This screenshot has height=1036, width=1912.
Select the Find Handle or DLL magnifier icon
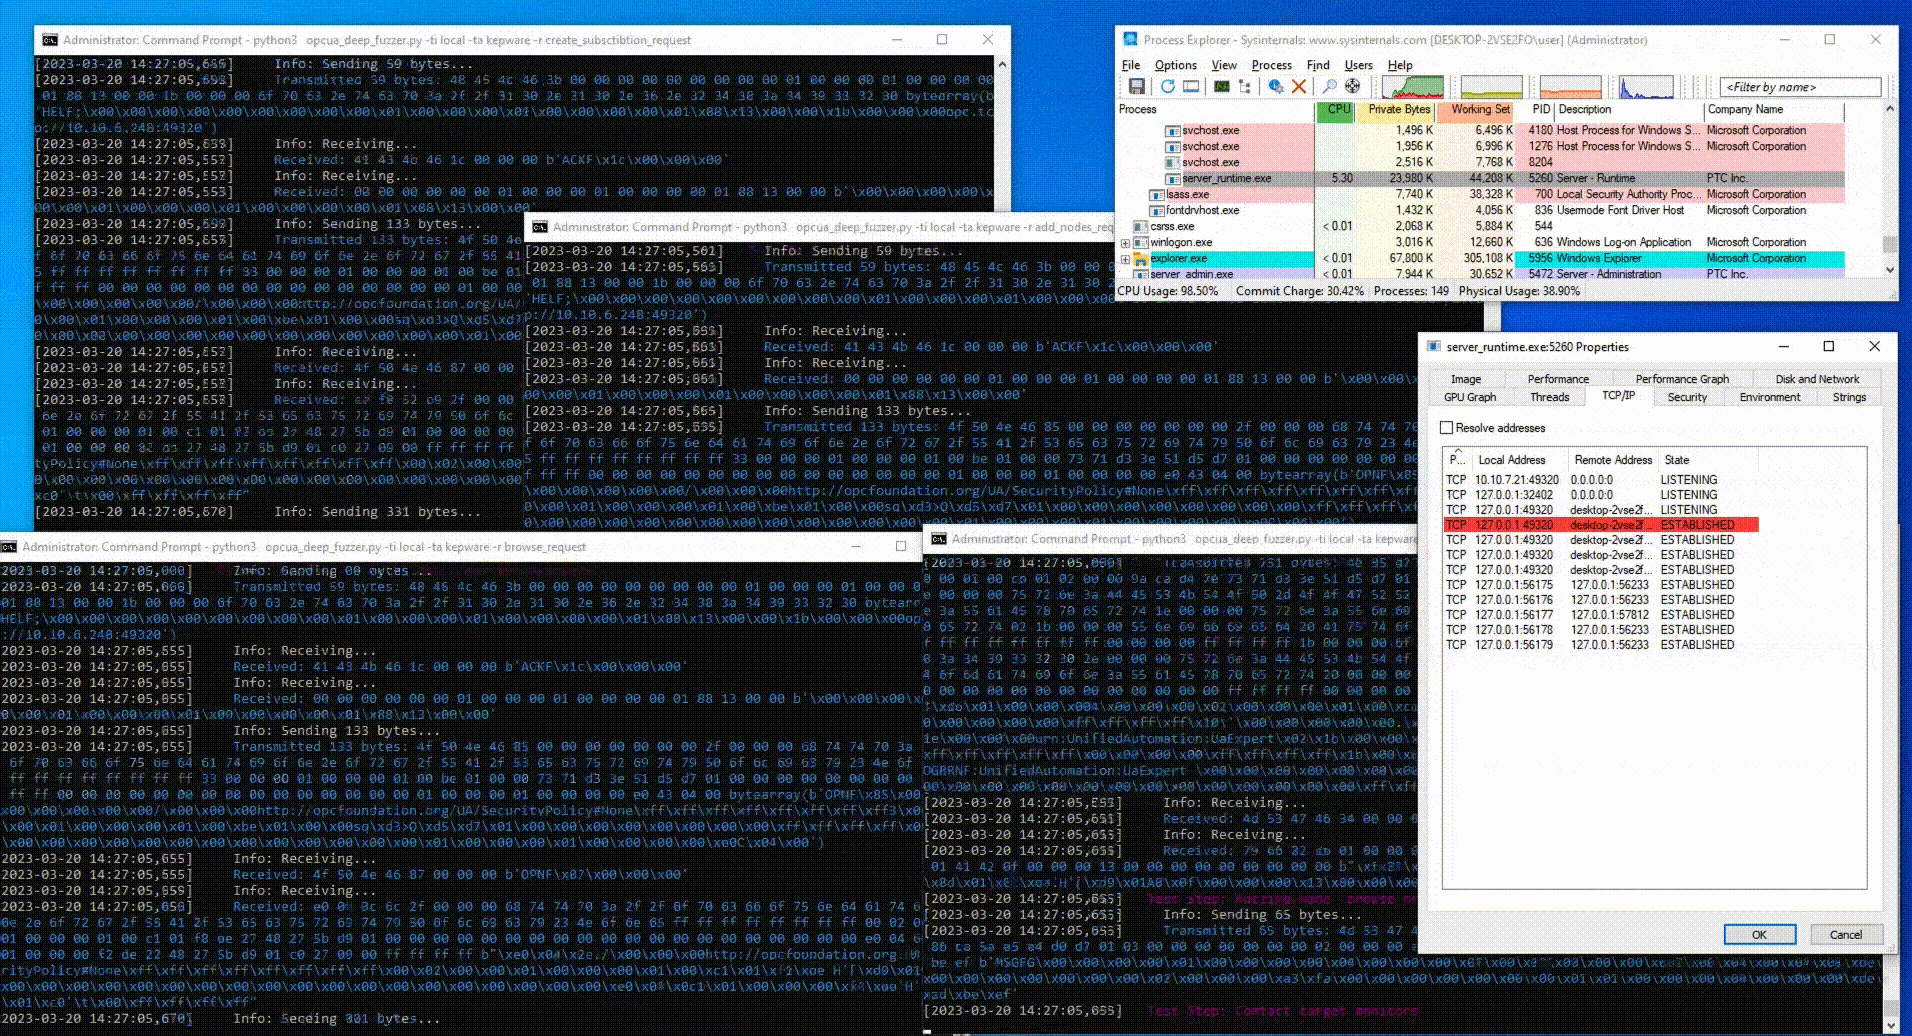click(1329, 87)
